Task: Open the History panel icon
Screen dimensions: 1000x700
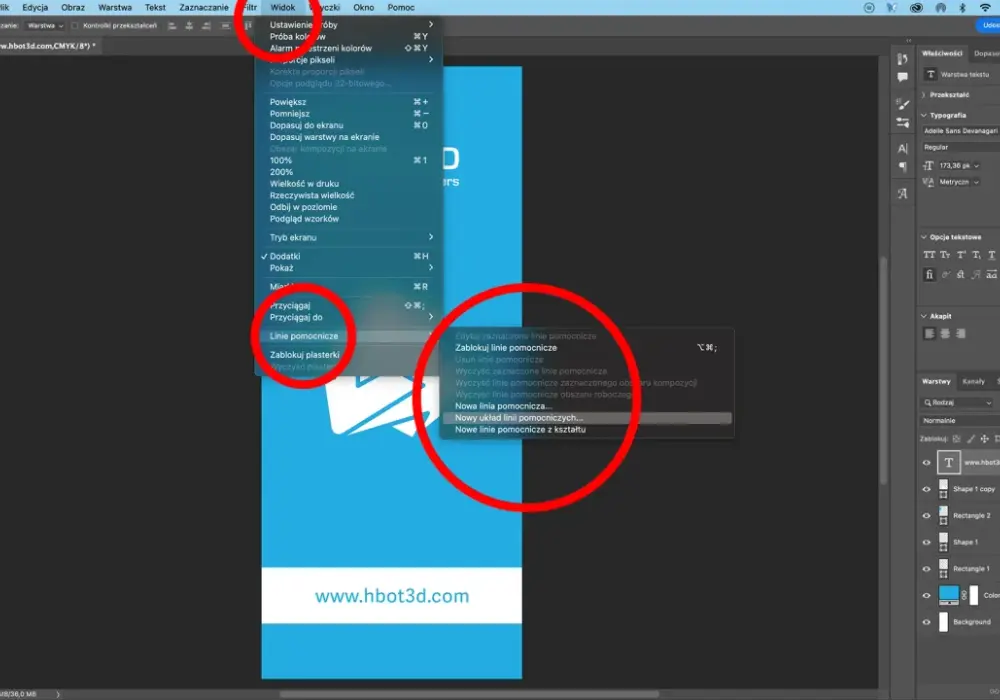Action: click(x=902, y=59)
